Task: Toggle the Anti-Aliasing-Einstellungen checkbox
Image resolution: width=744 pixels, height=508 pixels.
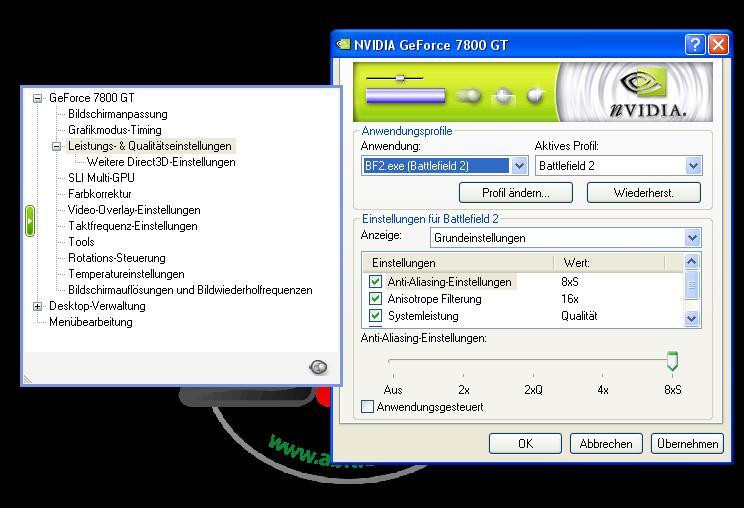Action: pyautogui.click(x=375, y=282)
